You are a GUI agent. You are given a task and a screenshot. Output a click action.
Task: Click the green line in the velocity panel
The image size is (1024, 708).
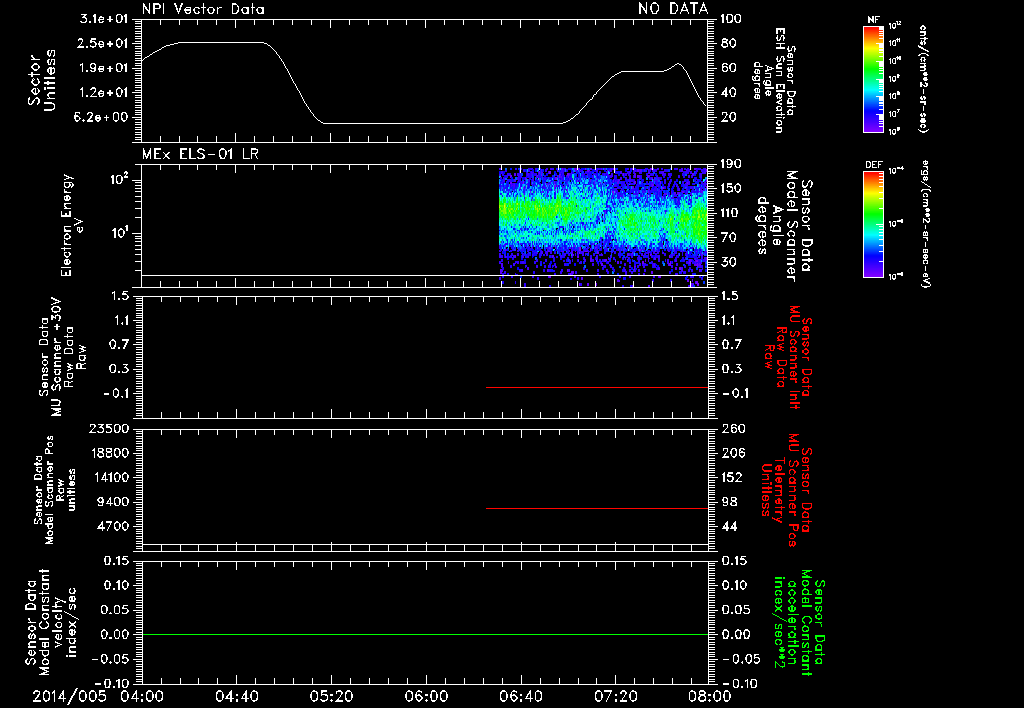424,634
